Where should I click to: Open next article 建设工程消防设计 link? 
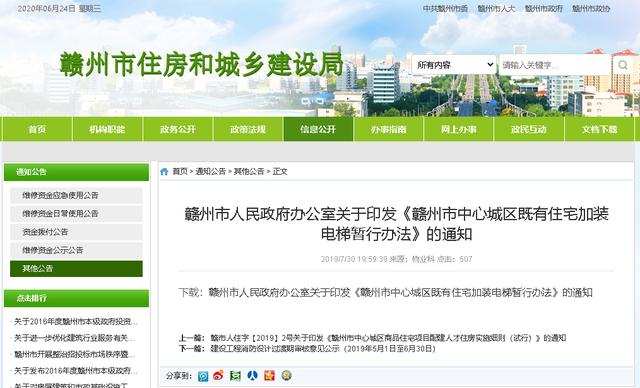[323, 349]
